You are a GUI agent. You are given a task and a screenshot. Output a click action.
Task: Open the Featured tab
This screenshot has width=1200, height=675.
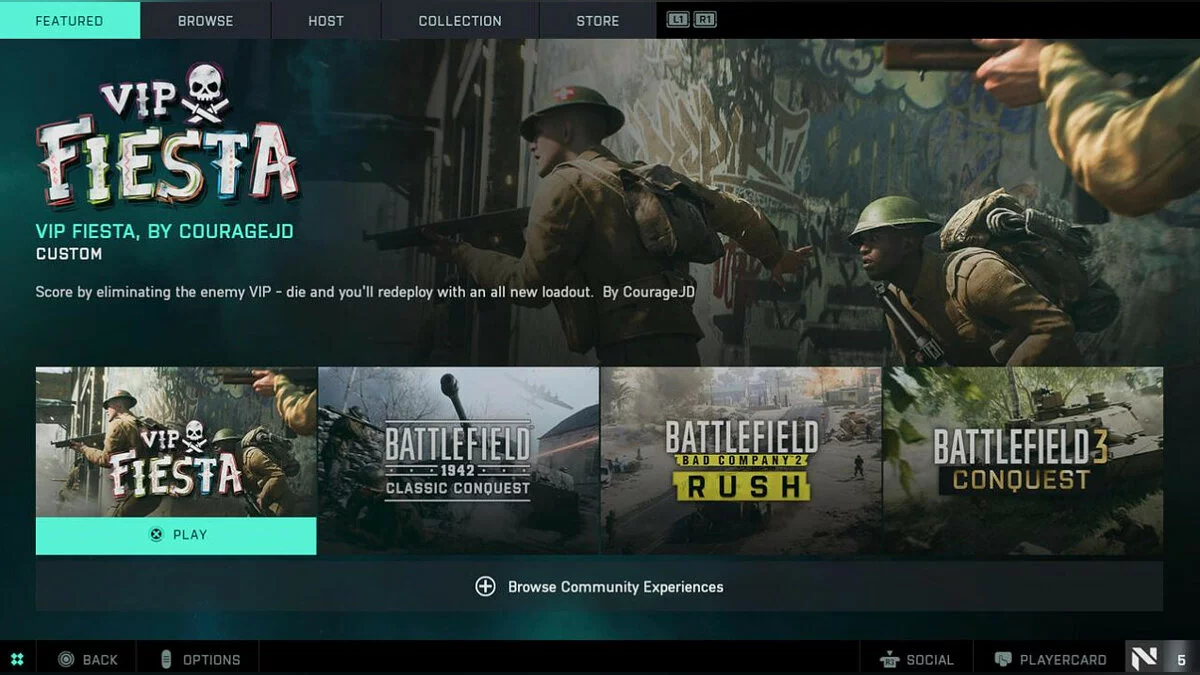[x=70, y=20]
